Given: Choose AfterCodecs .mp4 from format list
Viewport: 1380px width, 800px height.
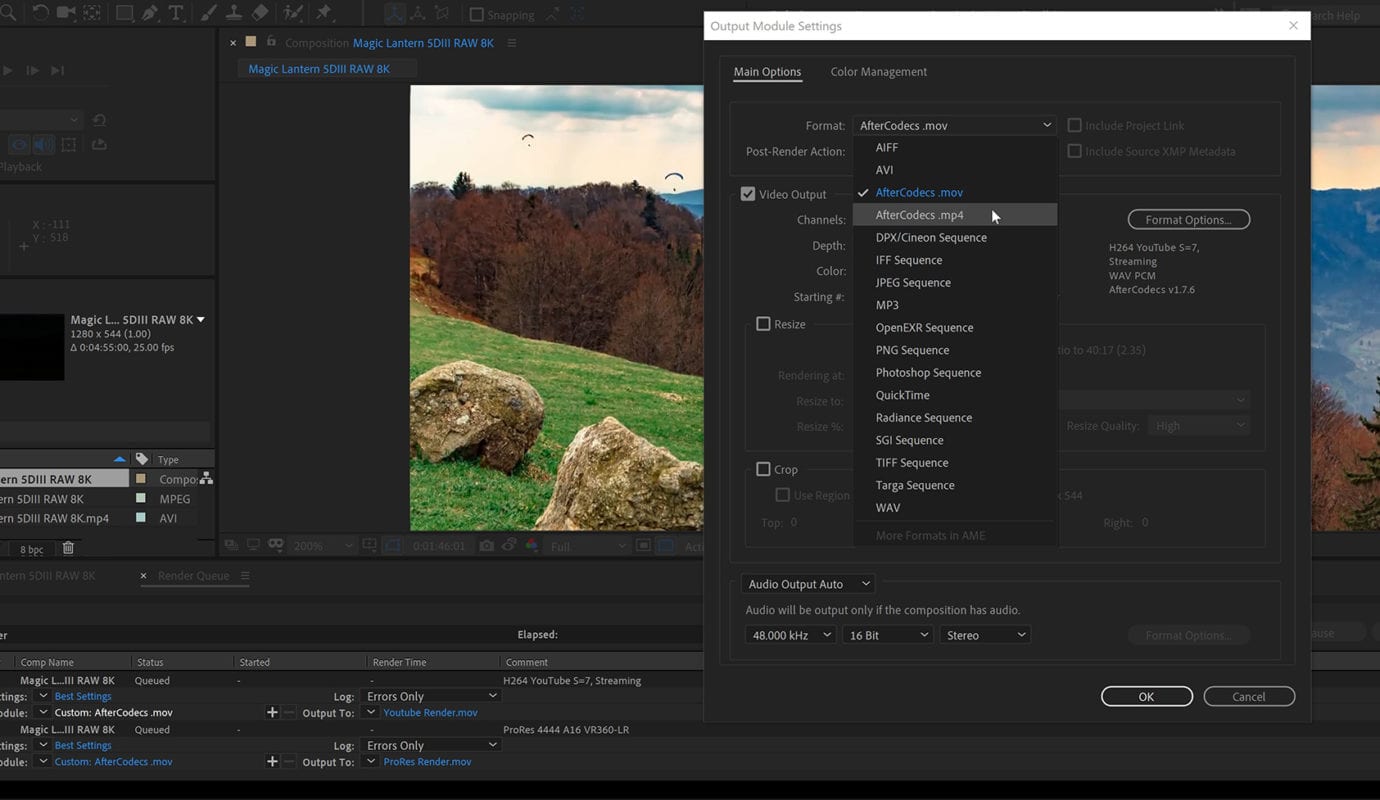Looking at the screenshot, I should click(x=919, y=215).
